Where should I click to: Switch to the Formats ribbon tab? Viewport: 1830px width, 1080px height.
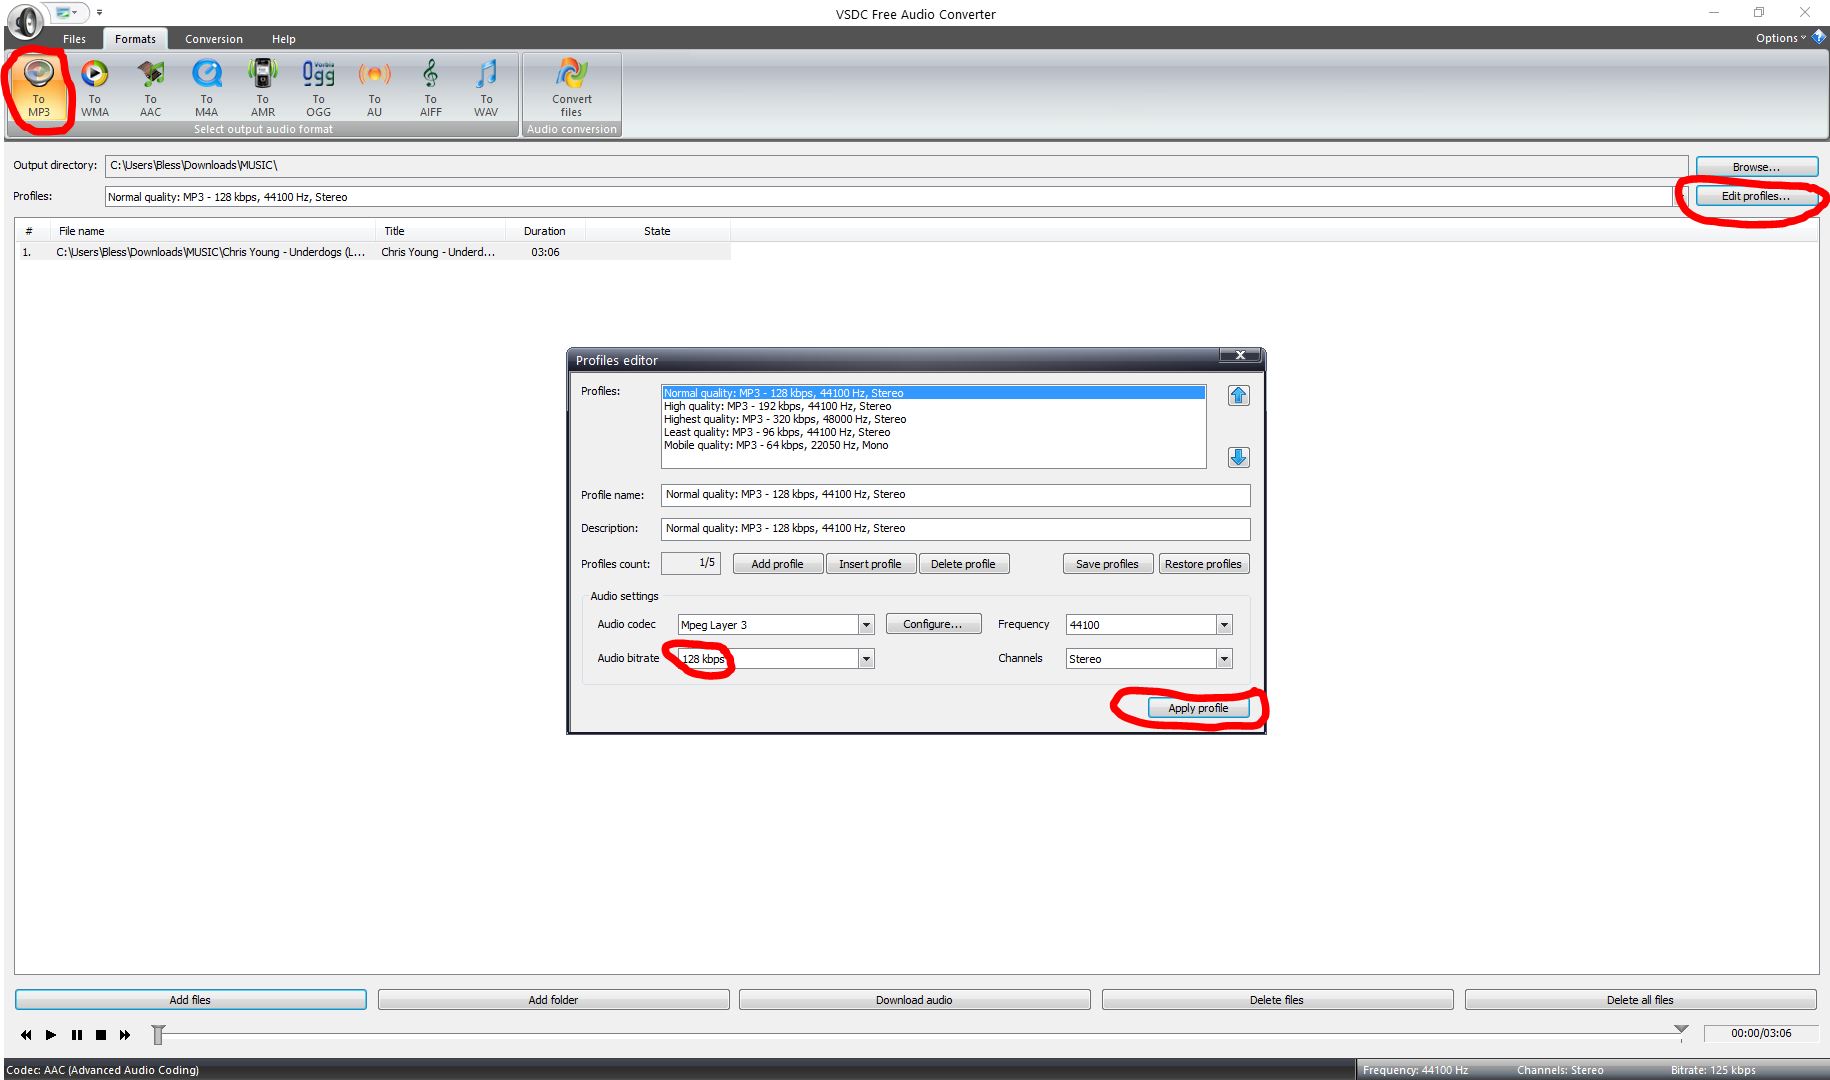click(135, 39)
